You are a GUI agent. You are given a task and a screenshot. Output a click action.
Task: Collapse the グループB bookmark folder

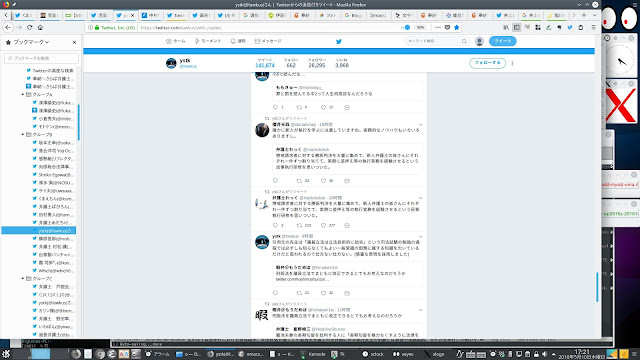[x=23, y=134]
